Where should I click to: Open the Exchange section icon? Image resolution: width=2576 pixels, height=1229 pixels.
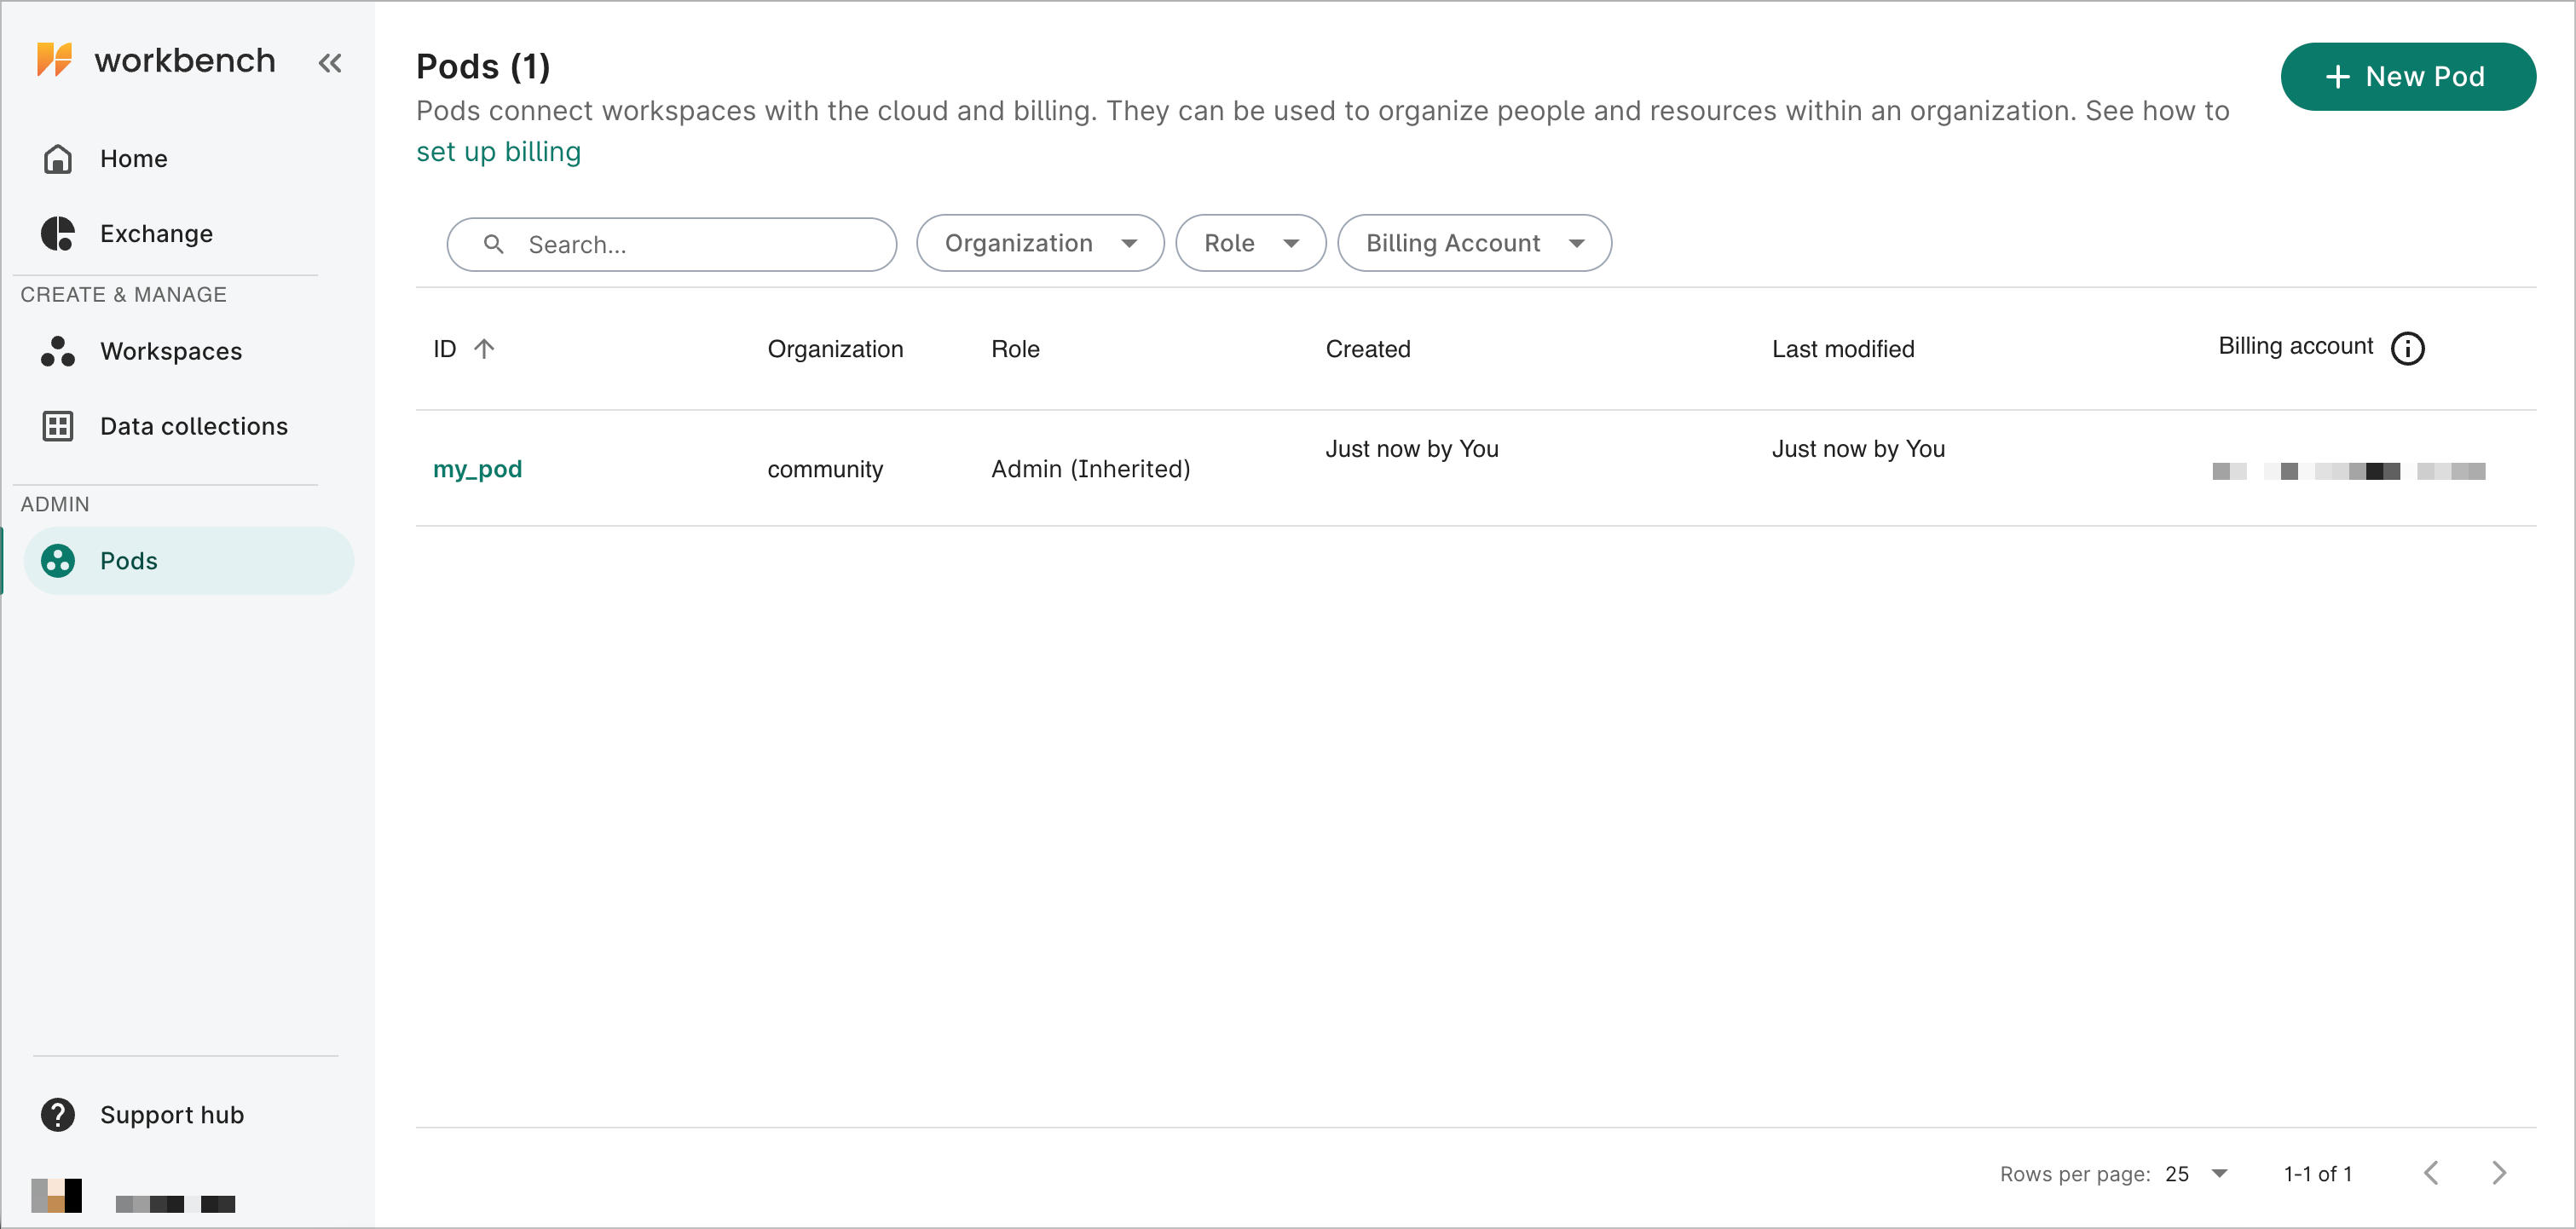pyautogui.click(x=57, y=233)
